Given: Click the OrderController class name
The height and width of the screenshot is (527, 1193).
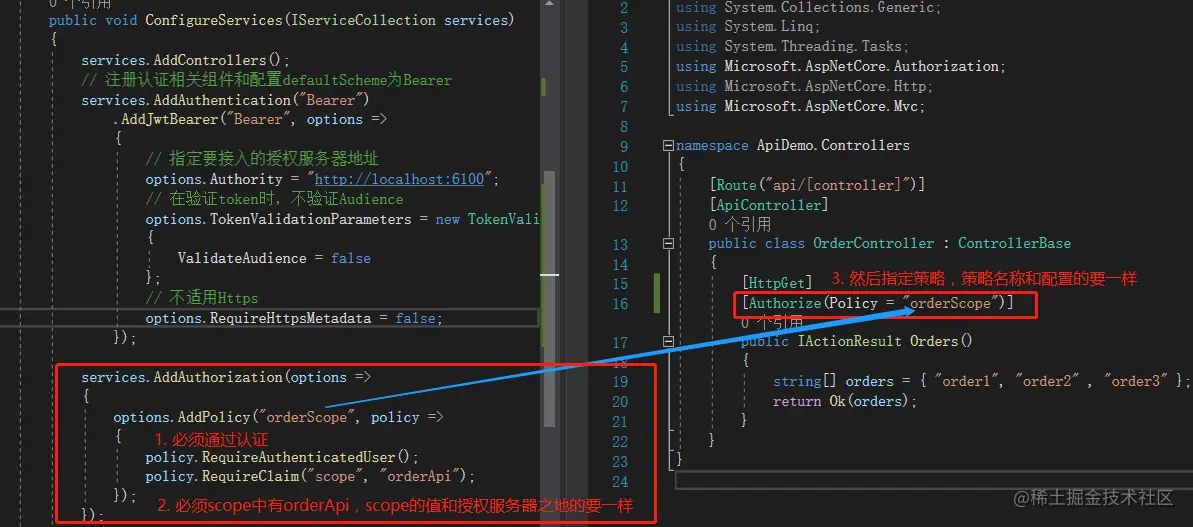Looking at the screenshot, I should pos(873,243).
